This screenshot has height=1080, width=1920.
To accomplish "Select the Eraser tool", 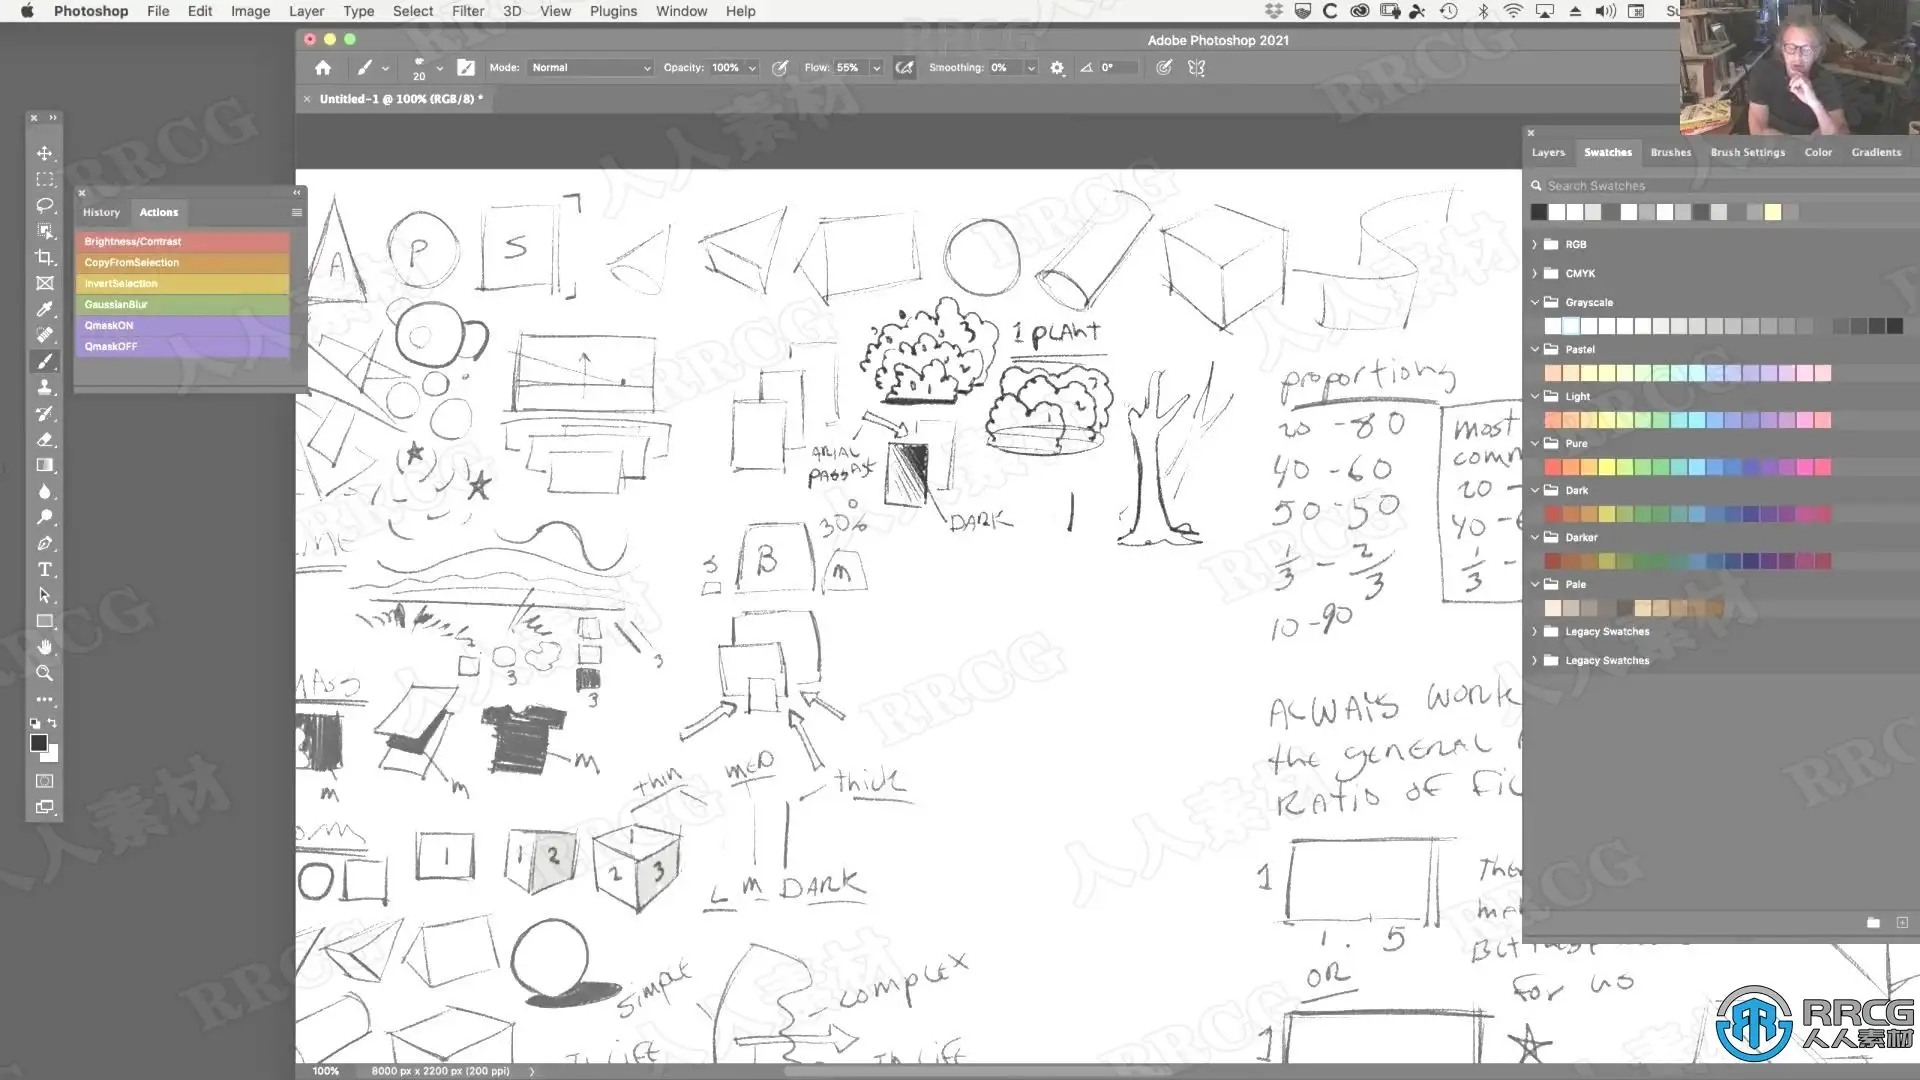I will [x=44, y=439].
